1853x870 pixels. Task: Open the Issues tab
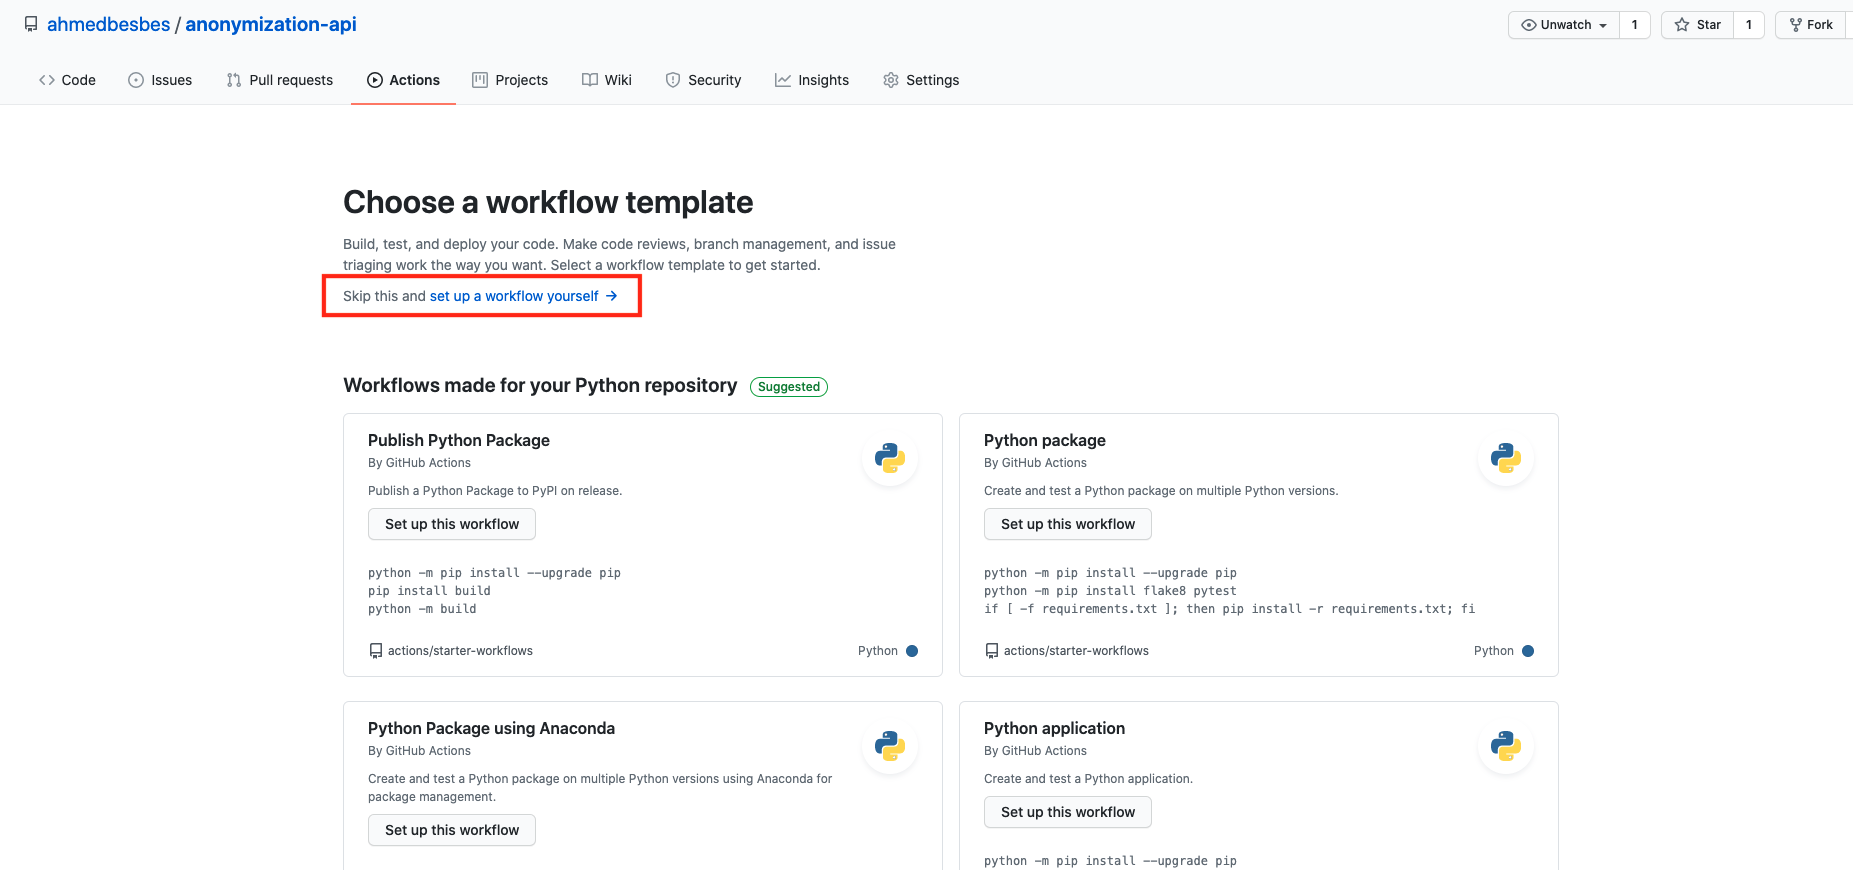pyautogui.click(x=160, y=80)
